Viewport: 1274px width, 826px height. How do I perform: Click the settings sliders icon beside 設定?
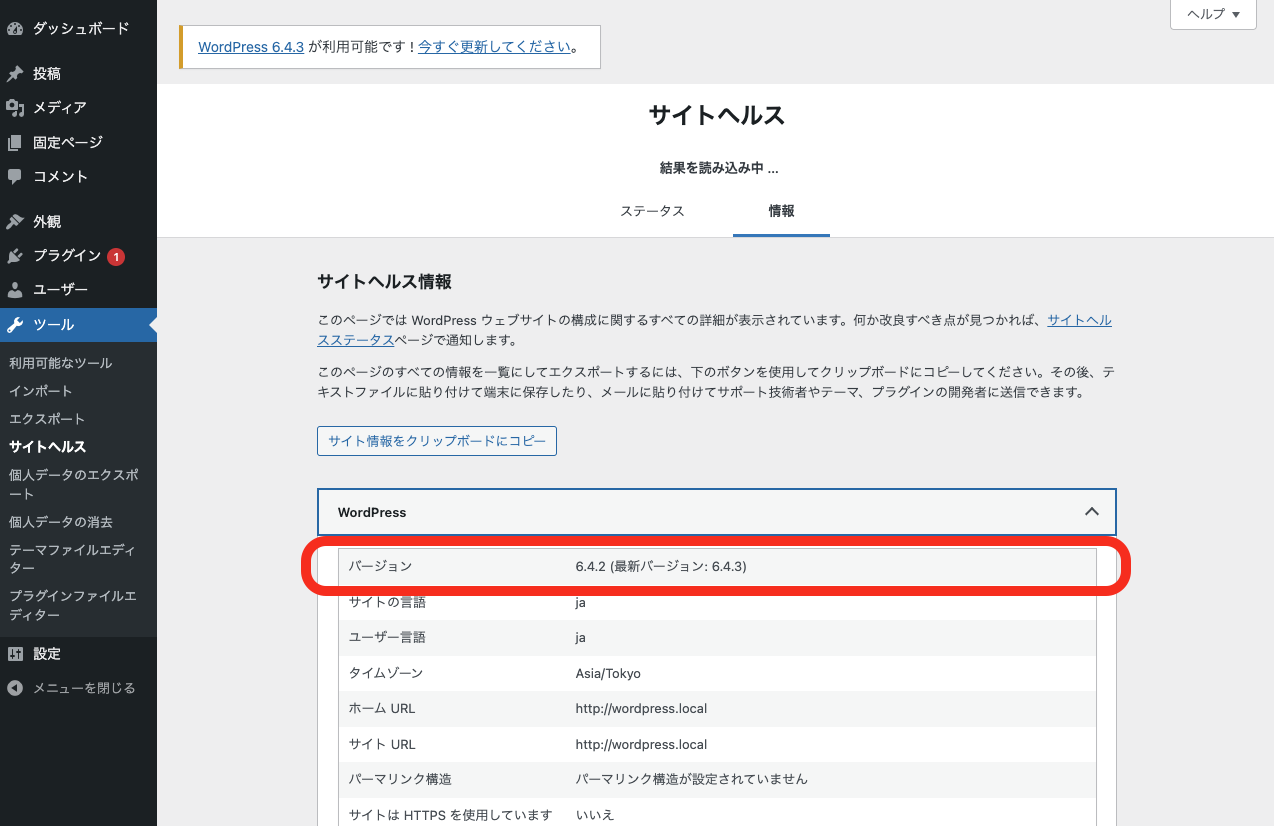coord(15,654)
